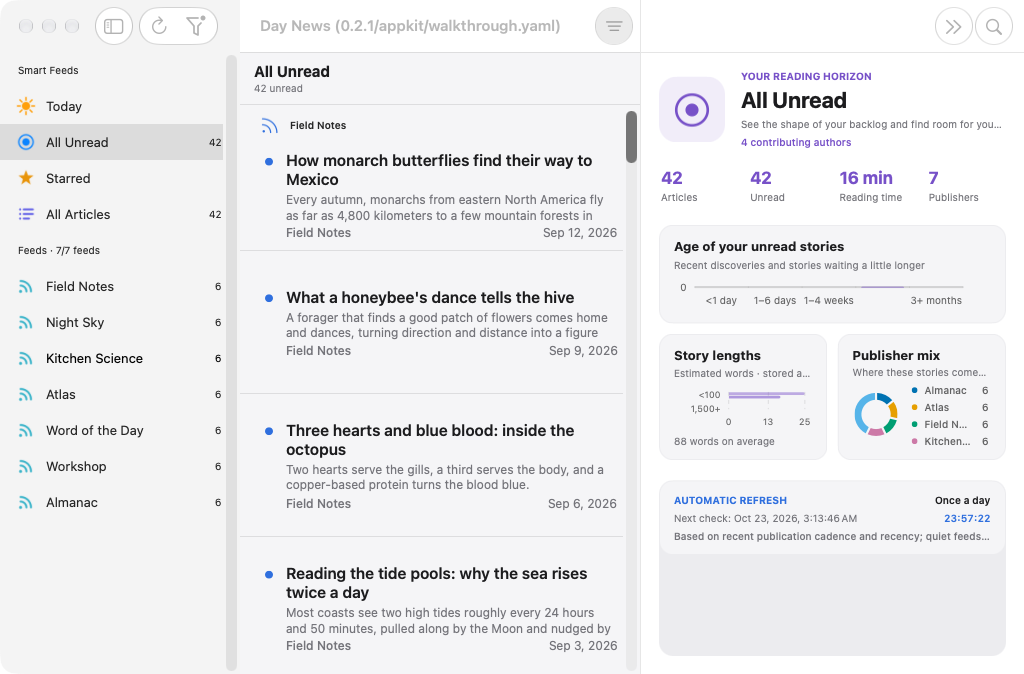Toggle unread dot on tide pools article

(268, 574)
